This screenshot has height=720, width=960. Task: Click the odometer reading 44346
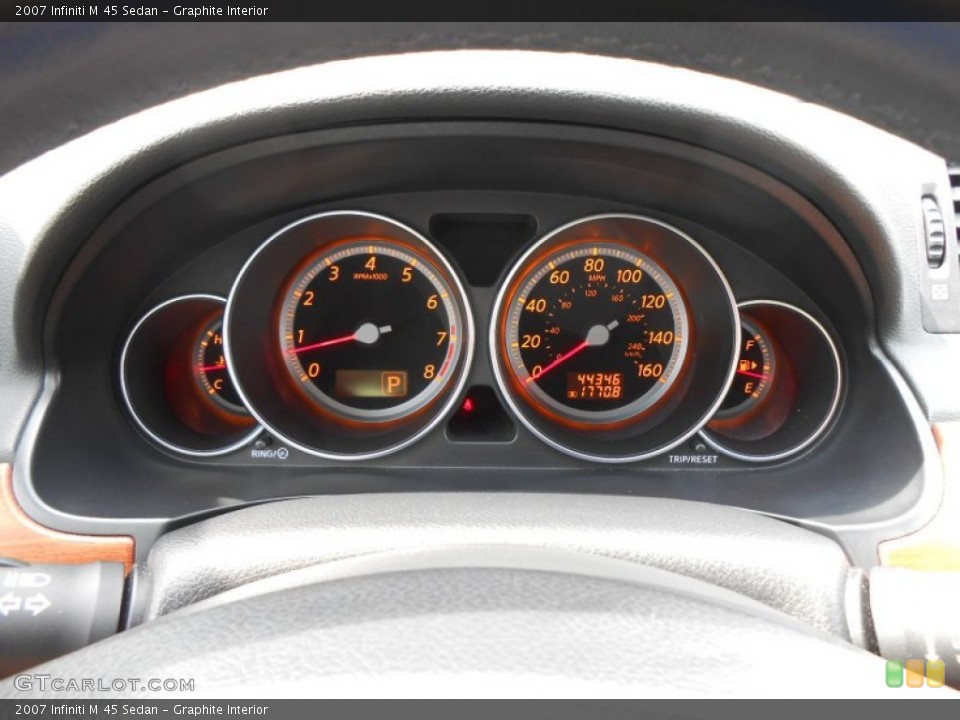pos(598,380)
